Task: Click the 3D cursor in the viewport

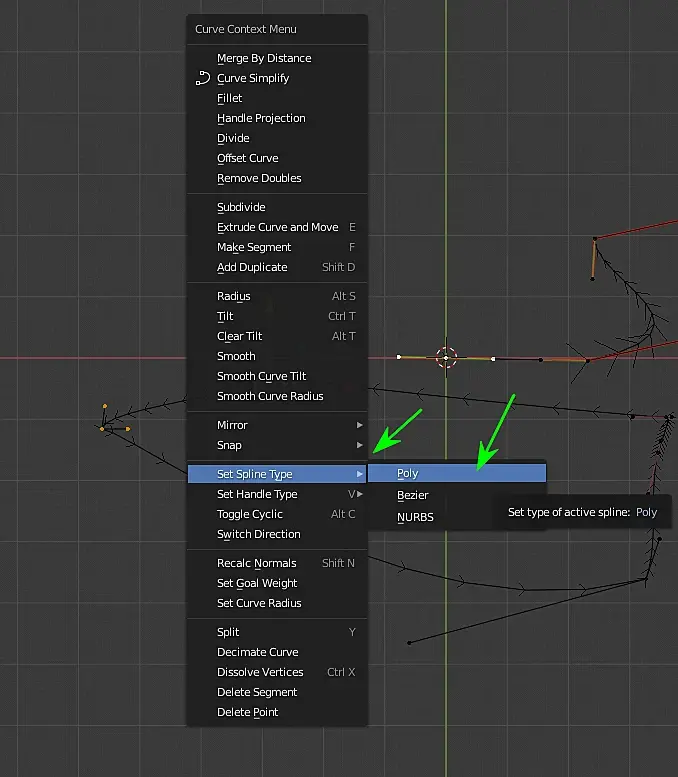Action: [x=446, y=357]
